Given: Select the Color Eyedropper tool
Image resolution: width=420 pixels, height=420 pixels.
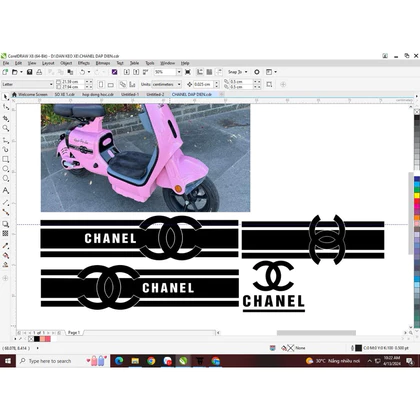Looking at the screenshot, I should [6, 246].
